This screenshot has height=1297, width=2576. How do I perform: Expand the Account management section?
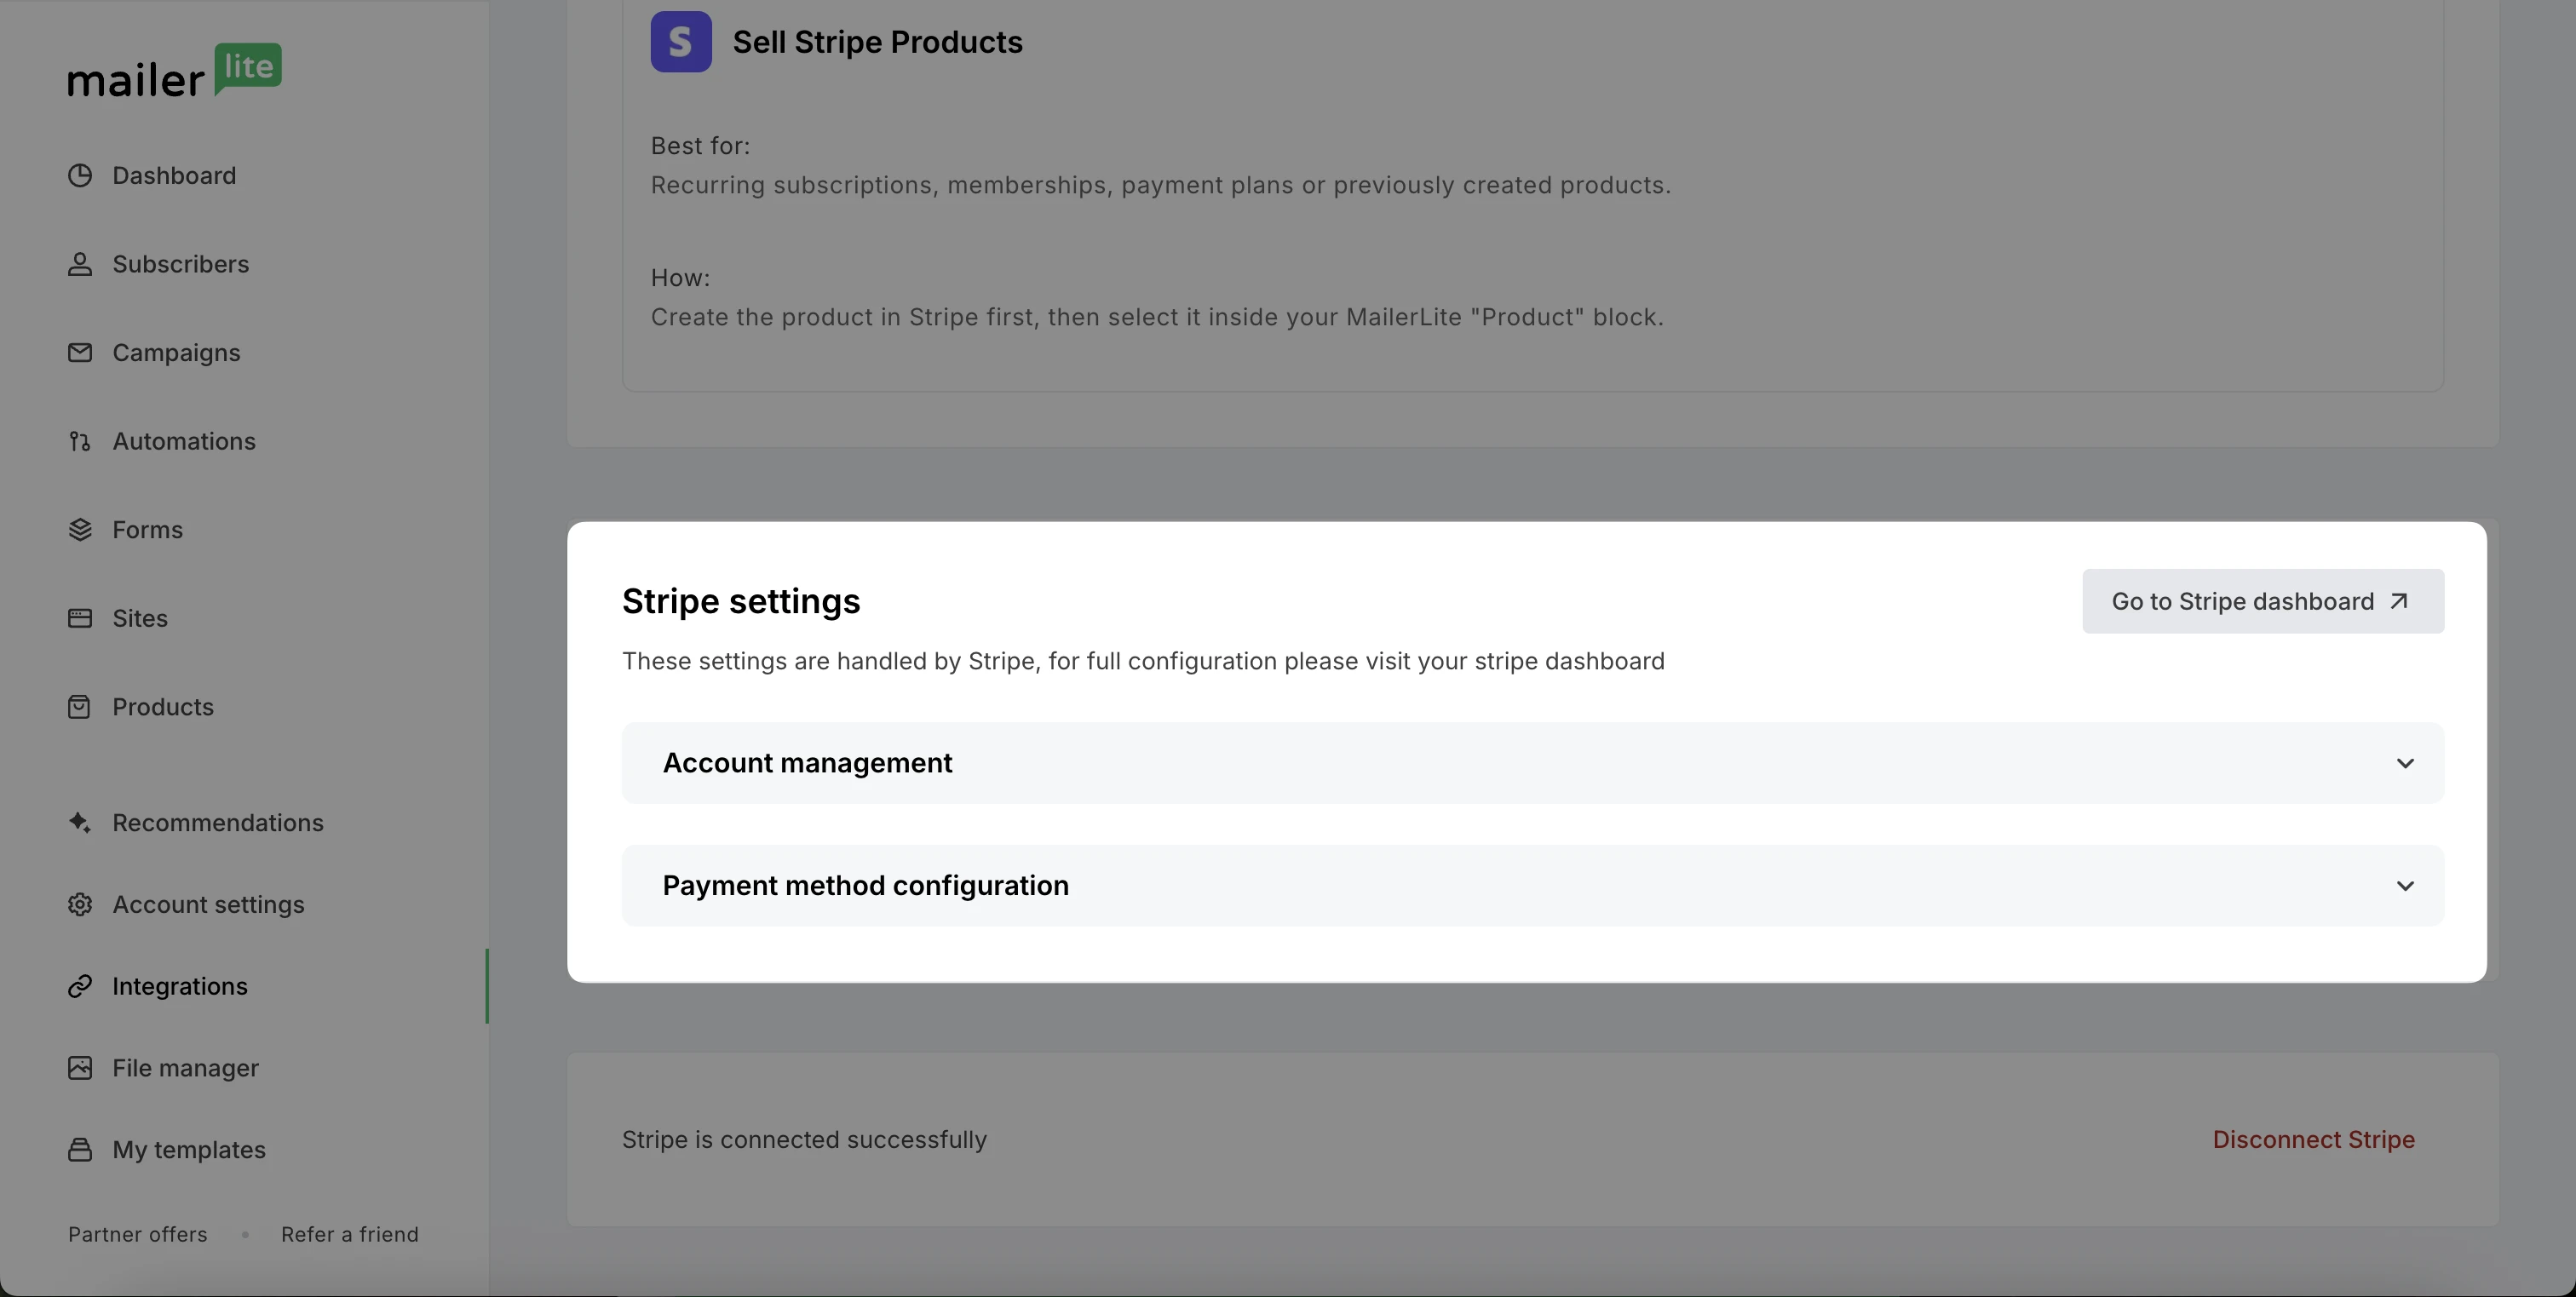point(1532,763)
